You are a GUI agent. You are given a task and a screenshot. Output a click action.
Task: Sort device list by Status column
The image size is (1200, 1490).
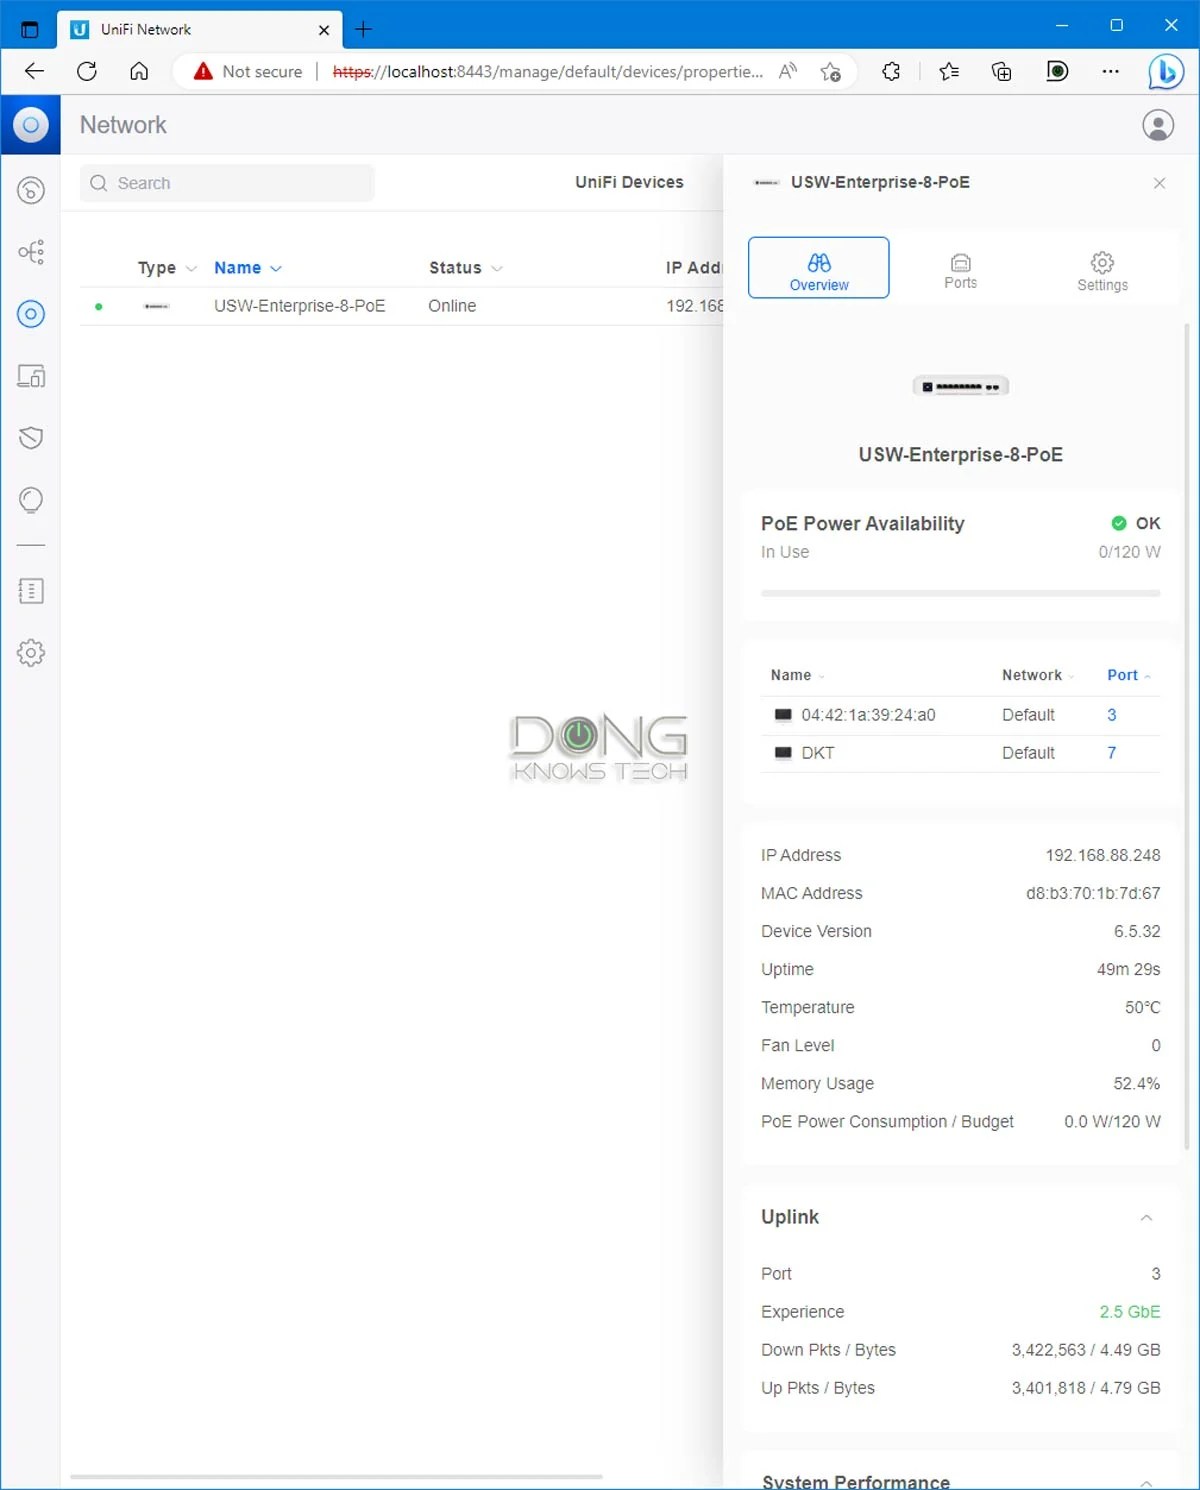click(465, 268)
